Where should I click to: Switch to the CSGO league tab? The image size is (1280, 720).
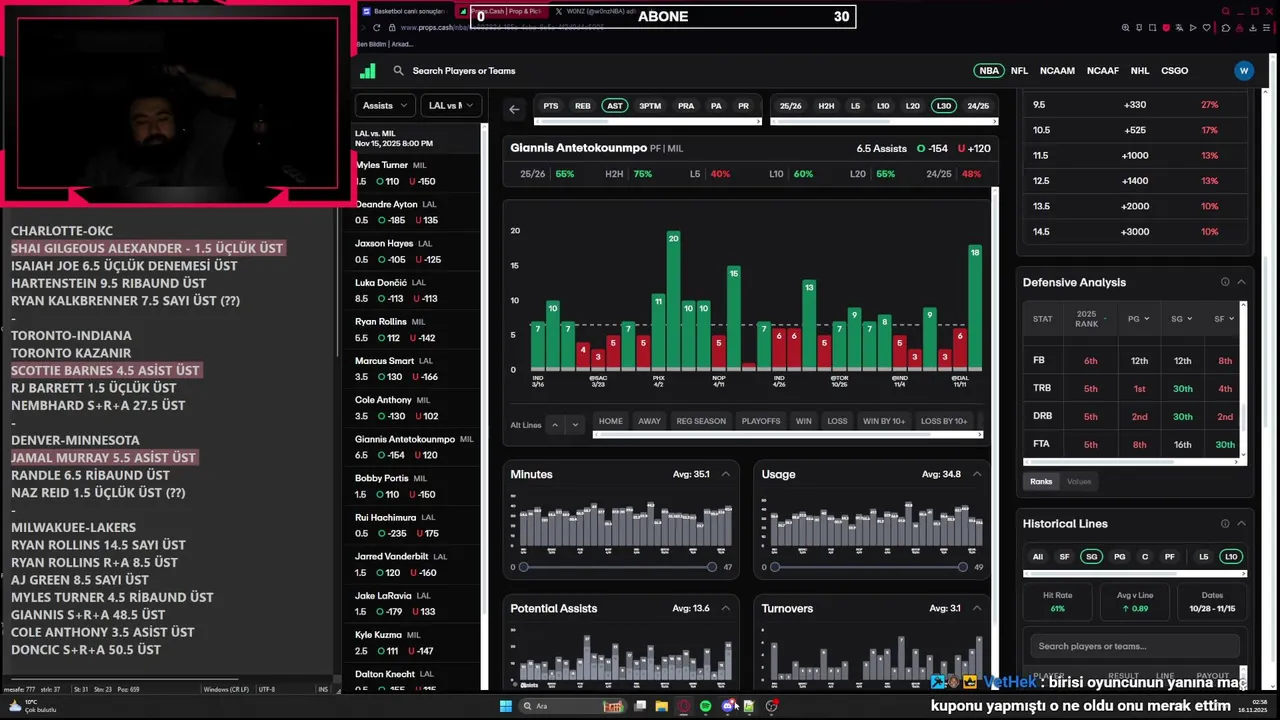point(1174,71)
